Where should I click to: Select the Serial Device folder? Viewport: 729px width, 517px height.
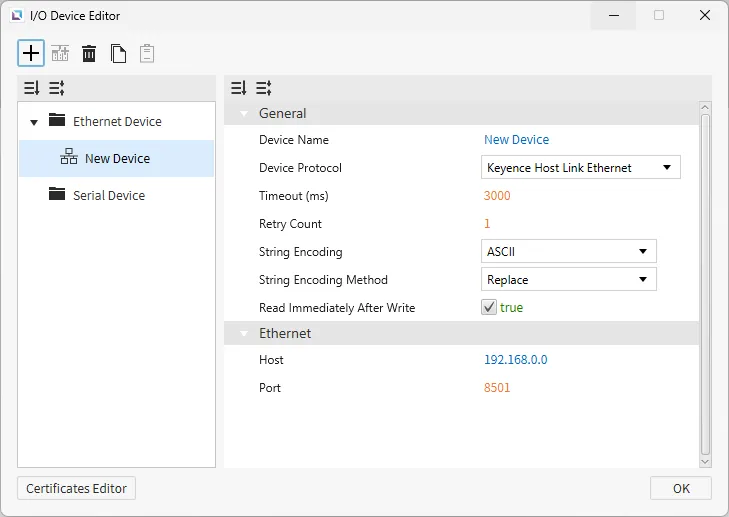(108, 196)
